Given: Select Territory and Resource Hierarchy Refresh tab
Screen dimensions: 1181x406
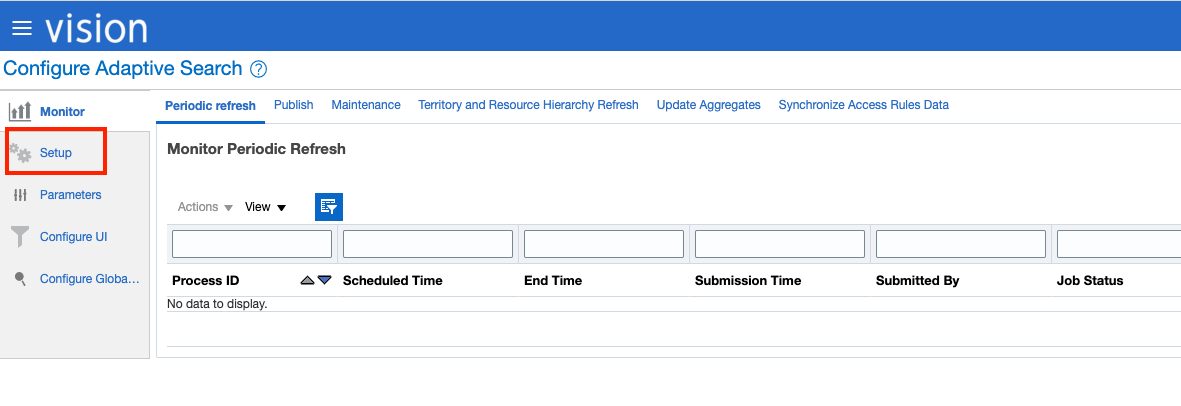Looking at the screenshot, I should (x=528, y=105).
